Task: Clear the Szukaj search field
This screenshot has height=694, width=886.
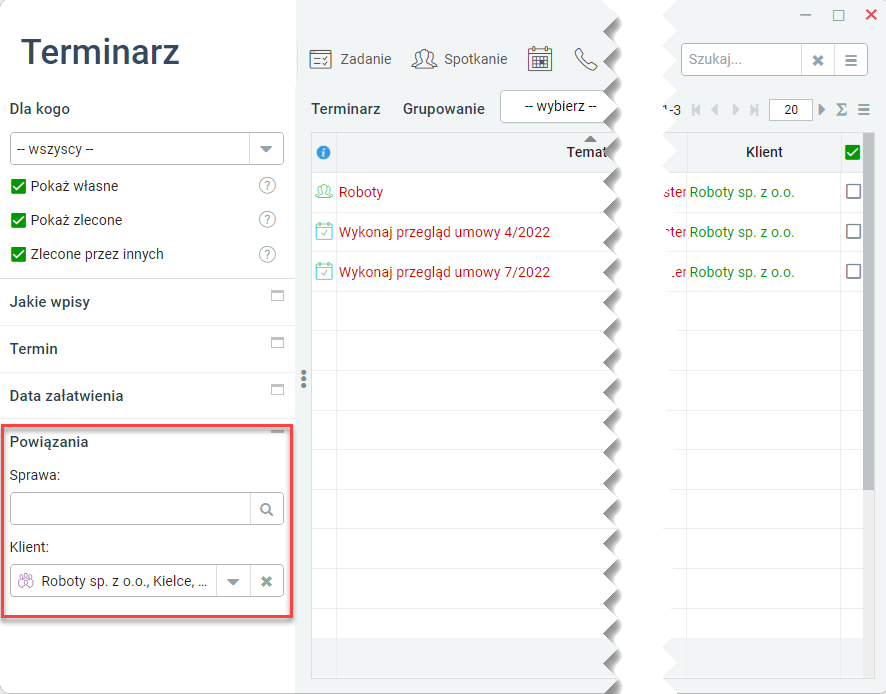Action: [x=818, y=60]
